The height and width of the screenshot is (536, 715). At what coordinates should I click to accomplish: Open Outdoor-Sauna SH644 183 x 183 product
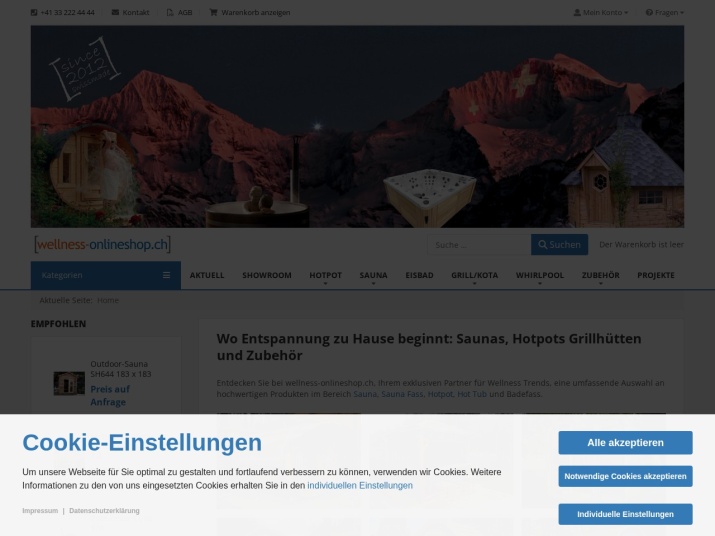coord(121,369)
